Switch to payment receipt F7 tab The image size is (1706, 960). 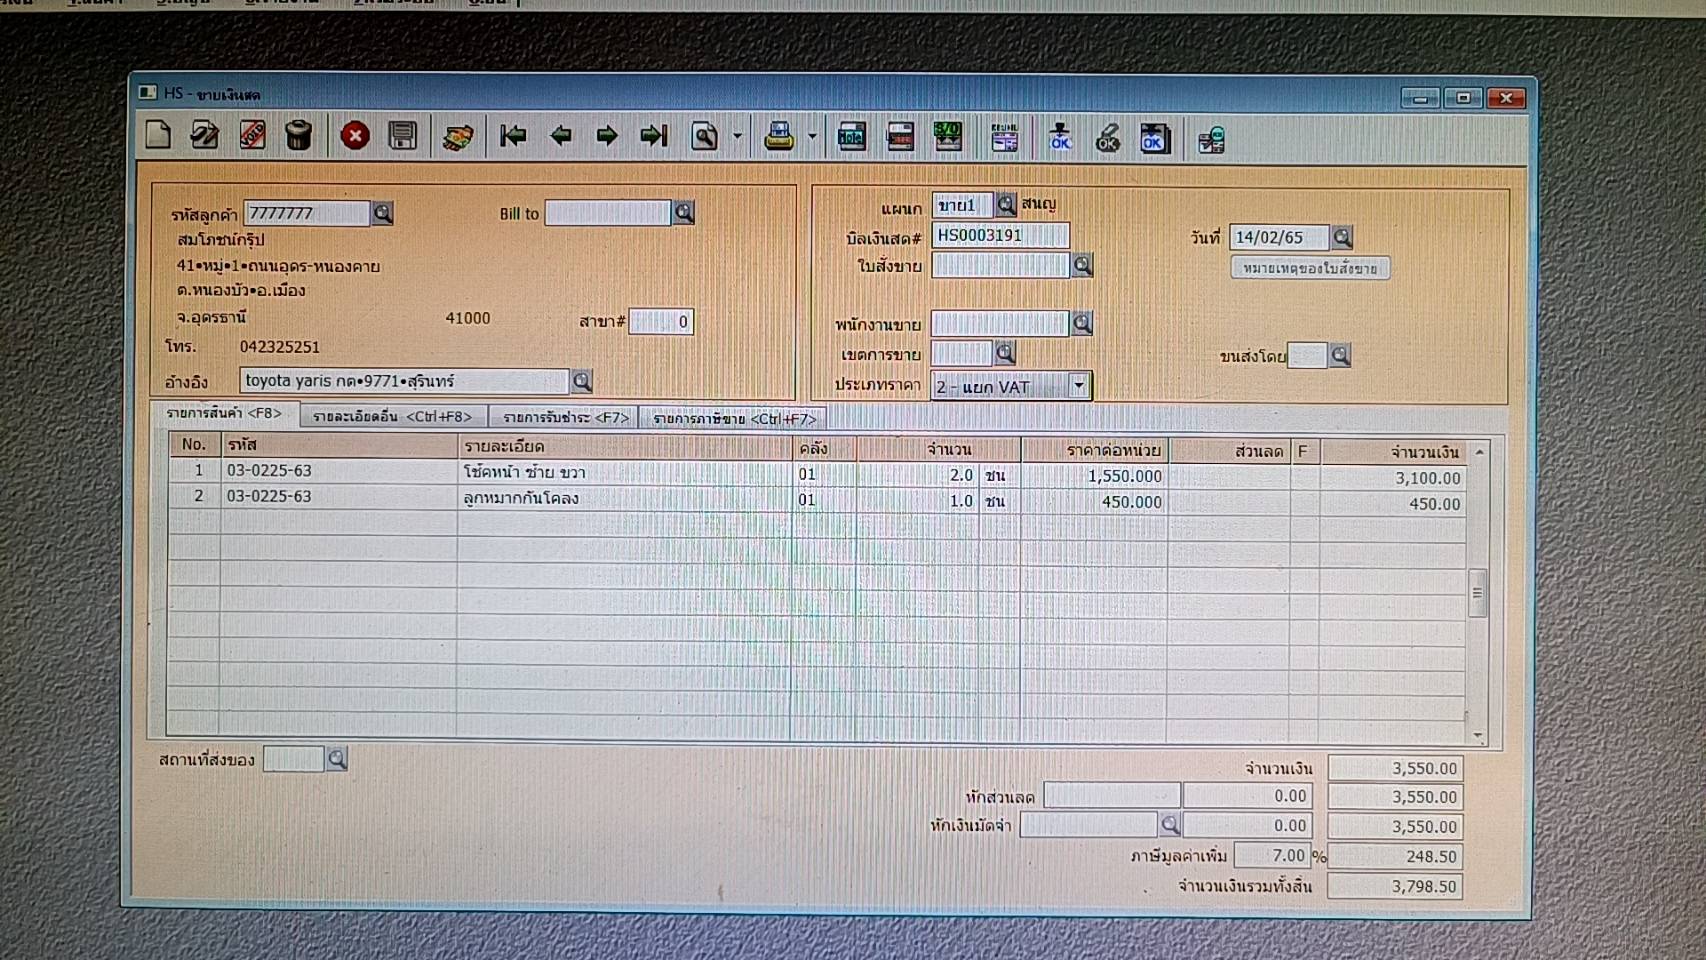[x=566, y=418]
